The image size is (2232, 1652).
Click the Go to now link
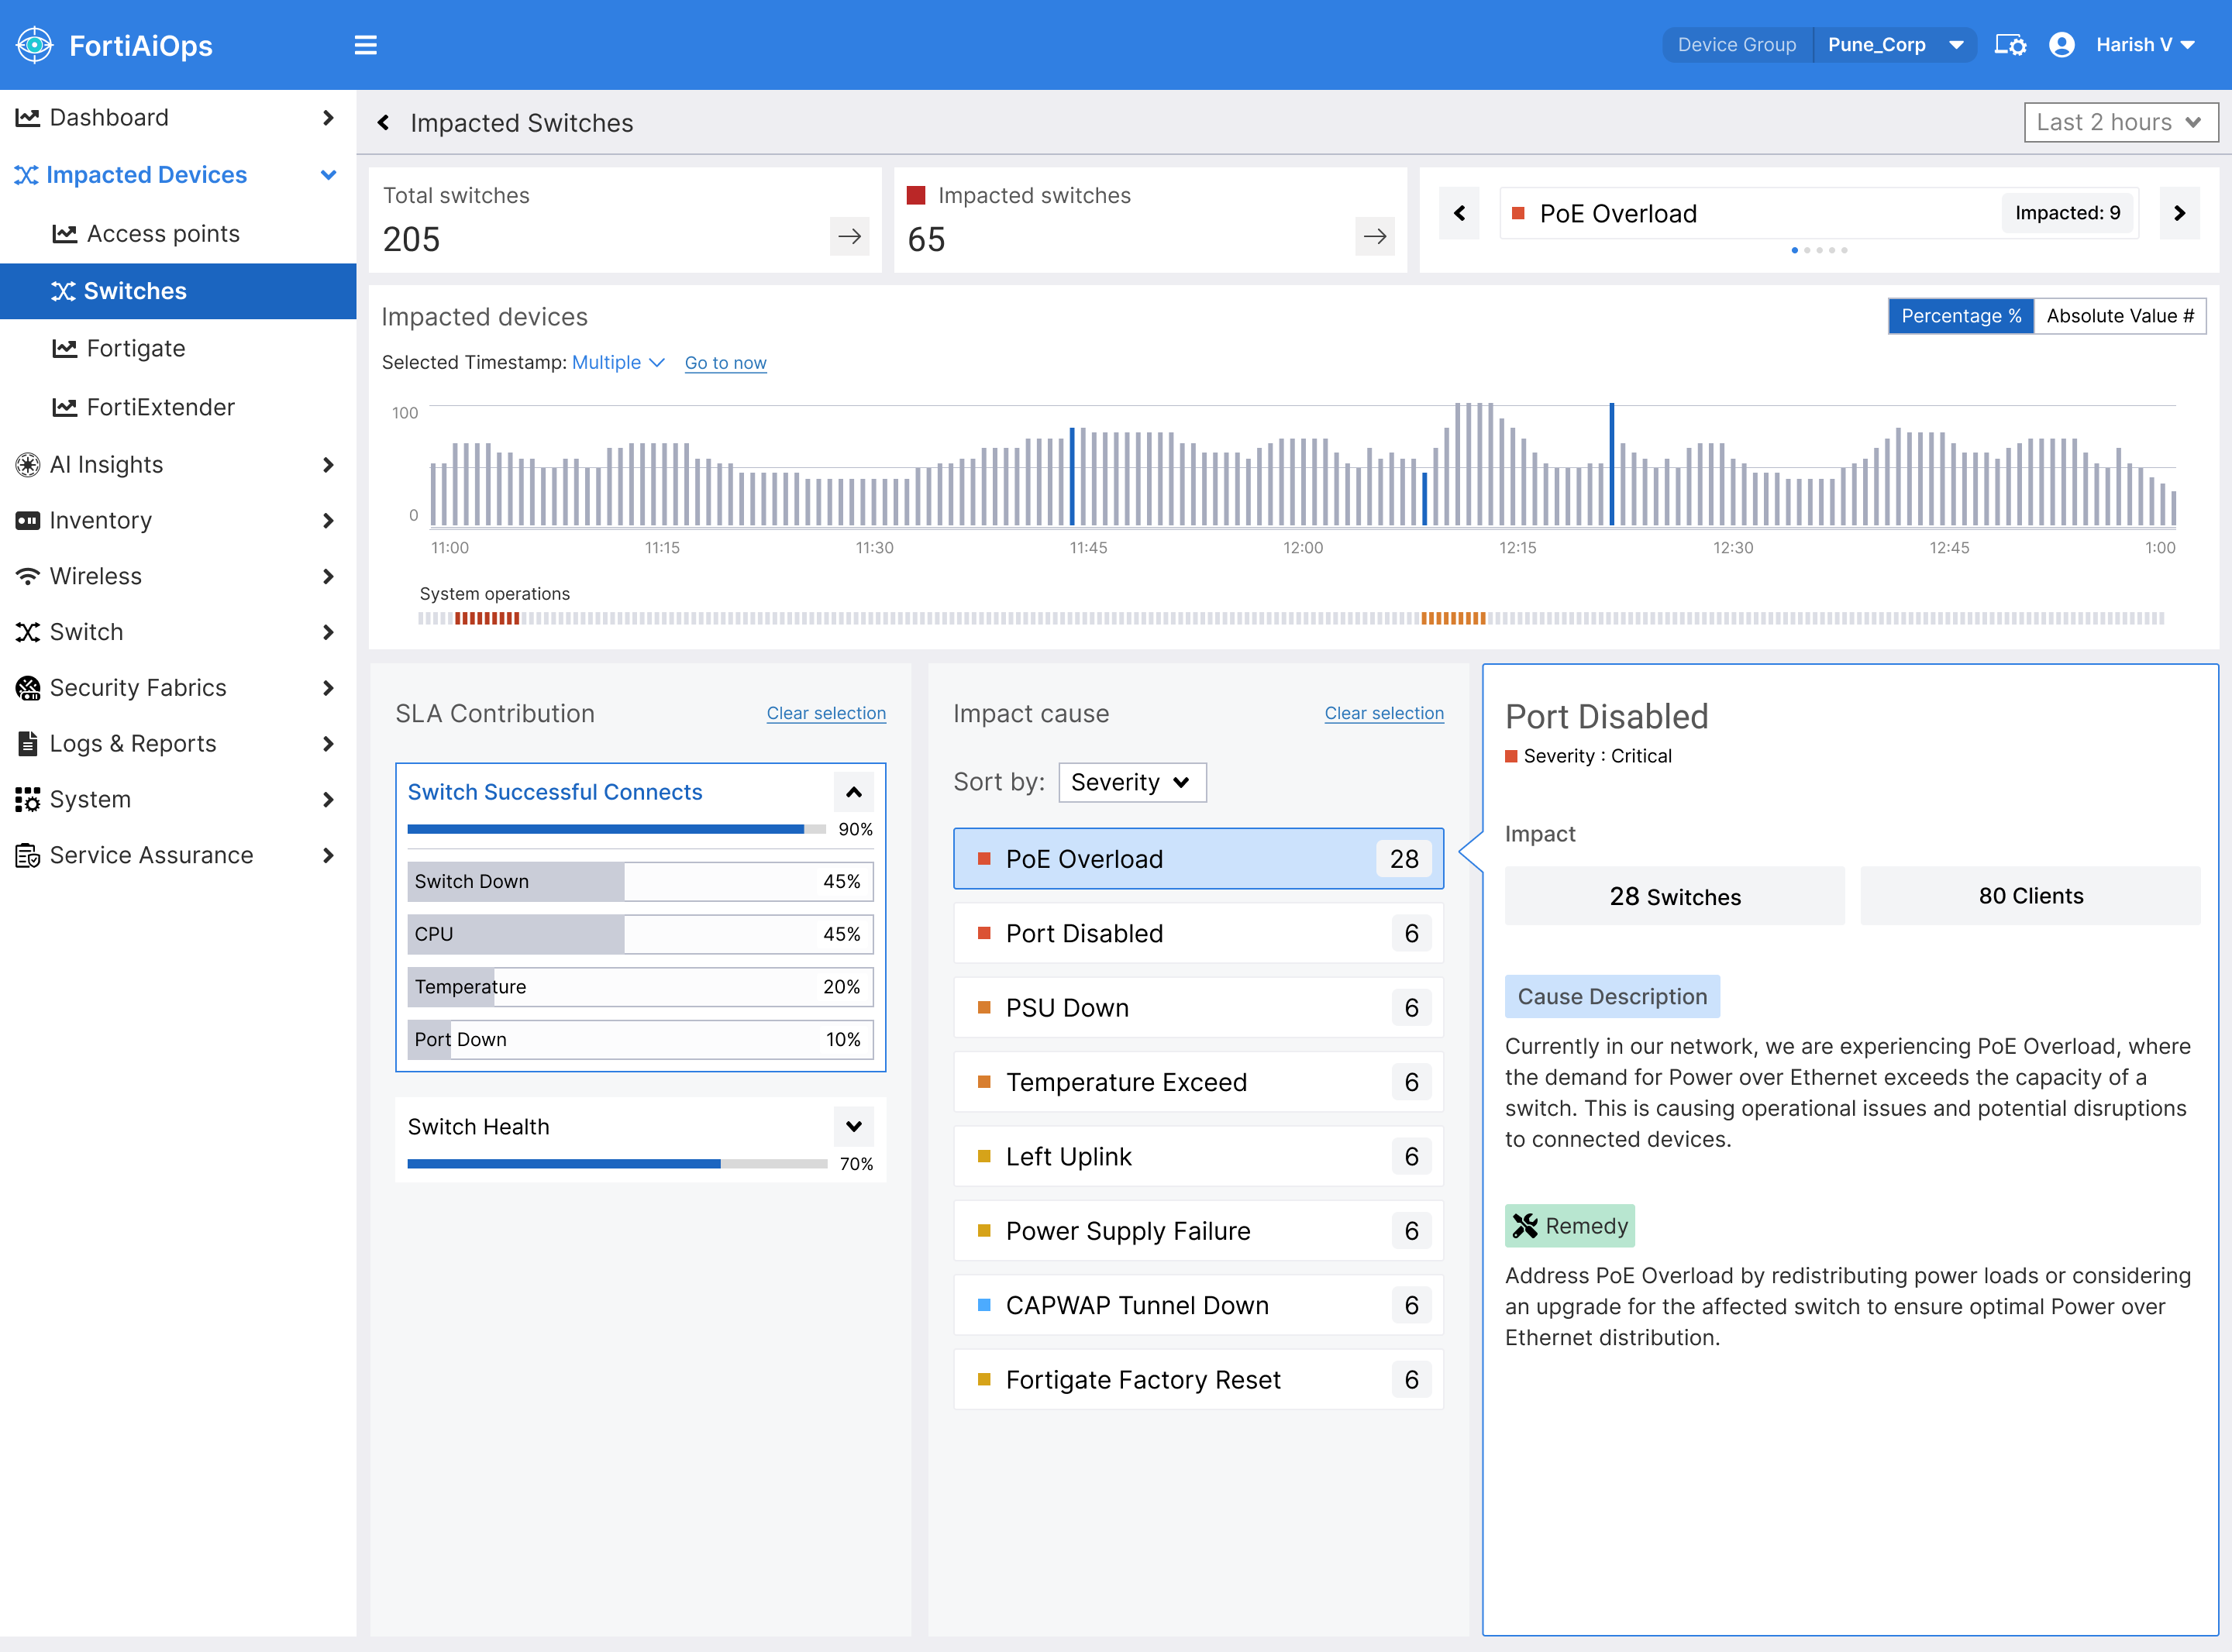(725, 363)
